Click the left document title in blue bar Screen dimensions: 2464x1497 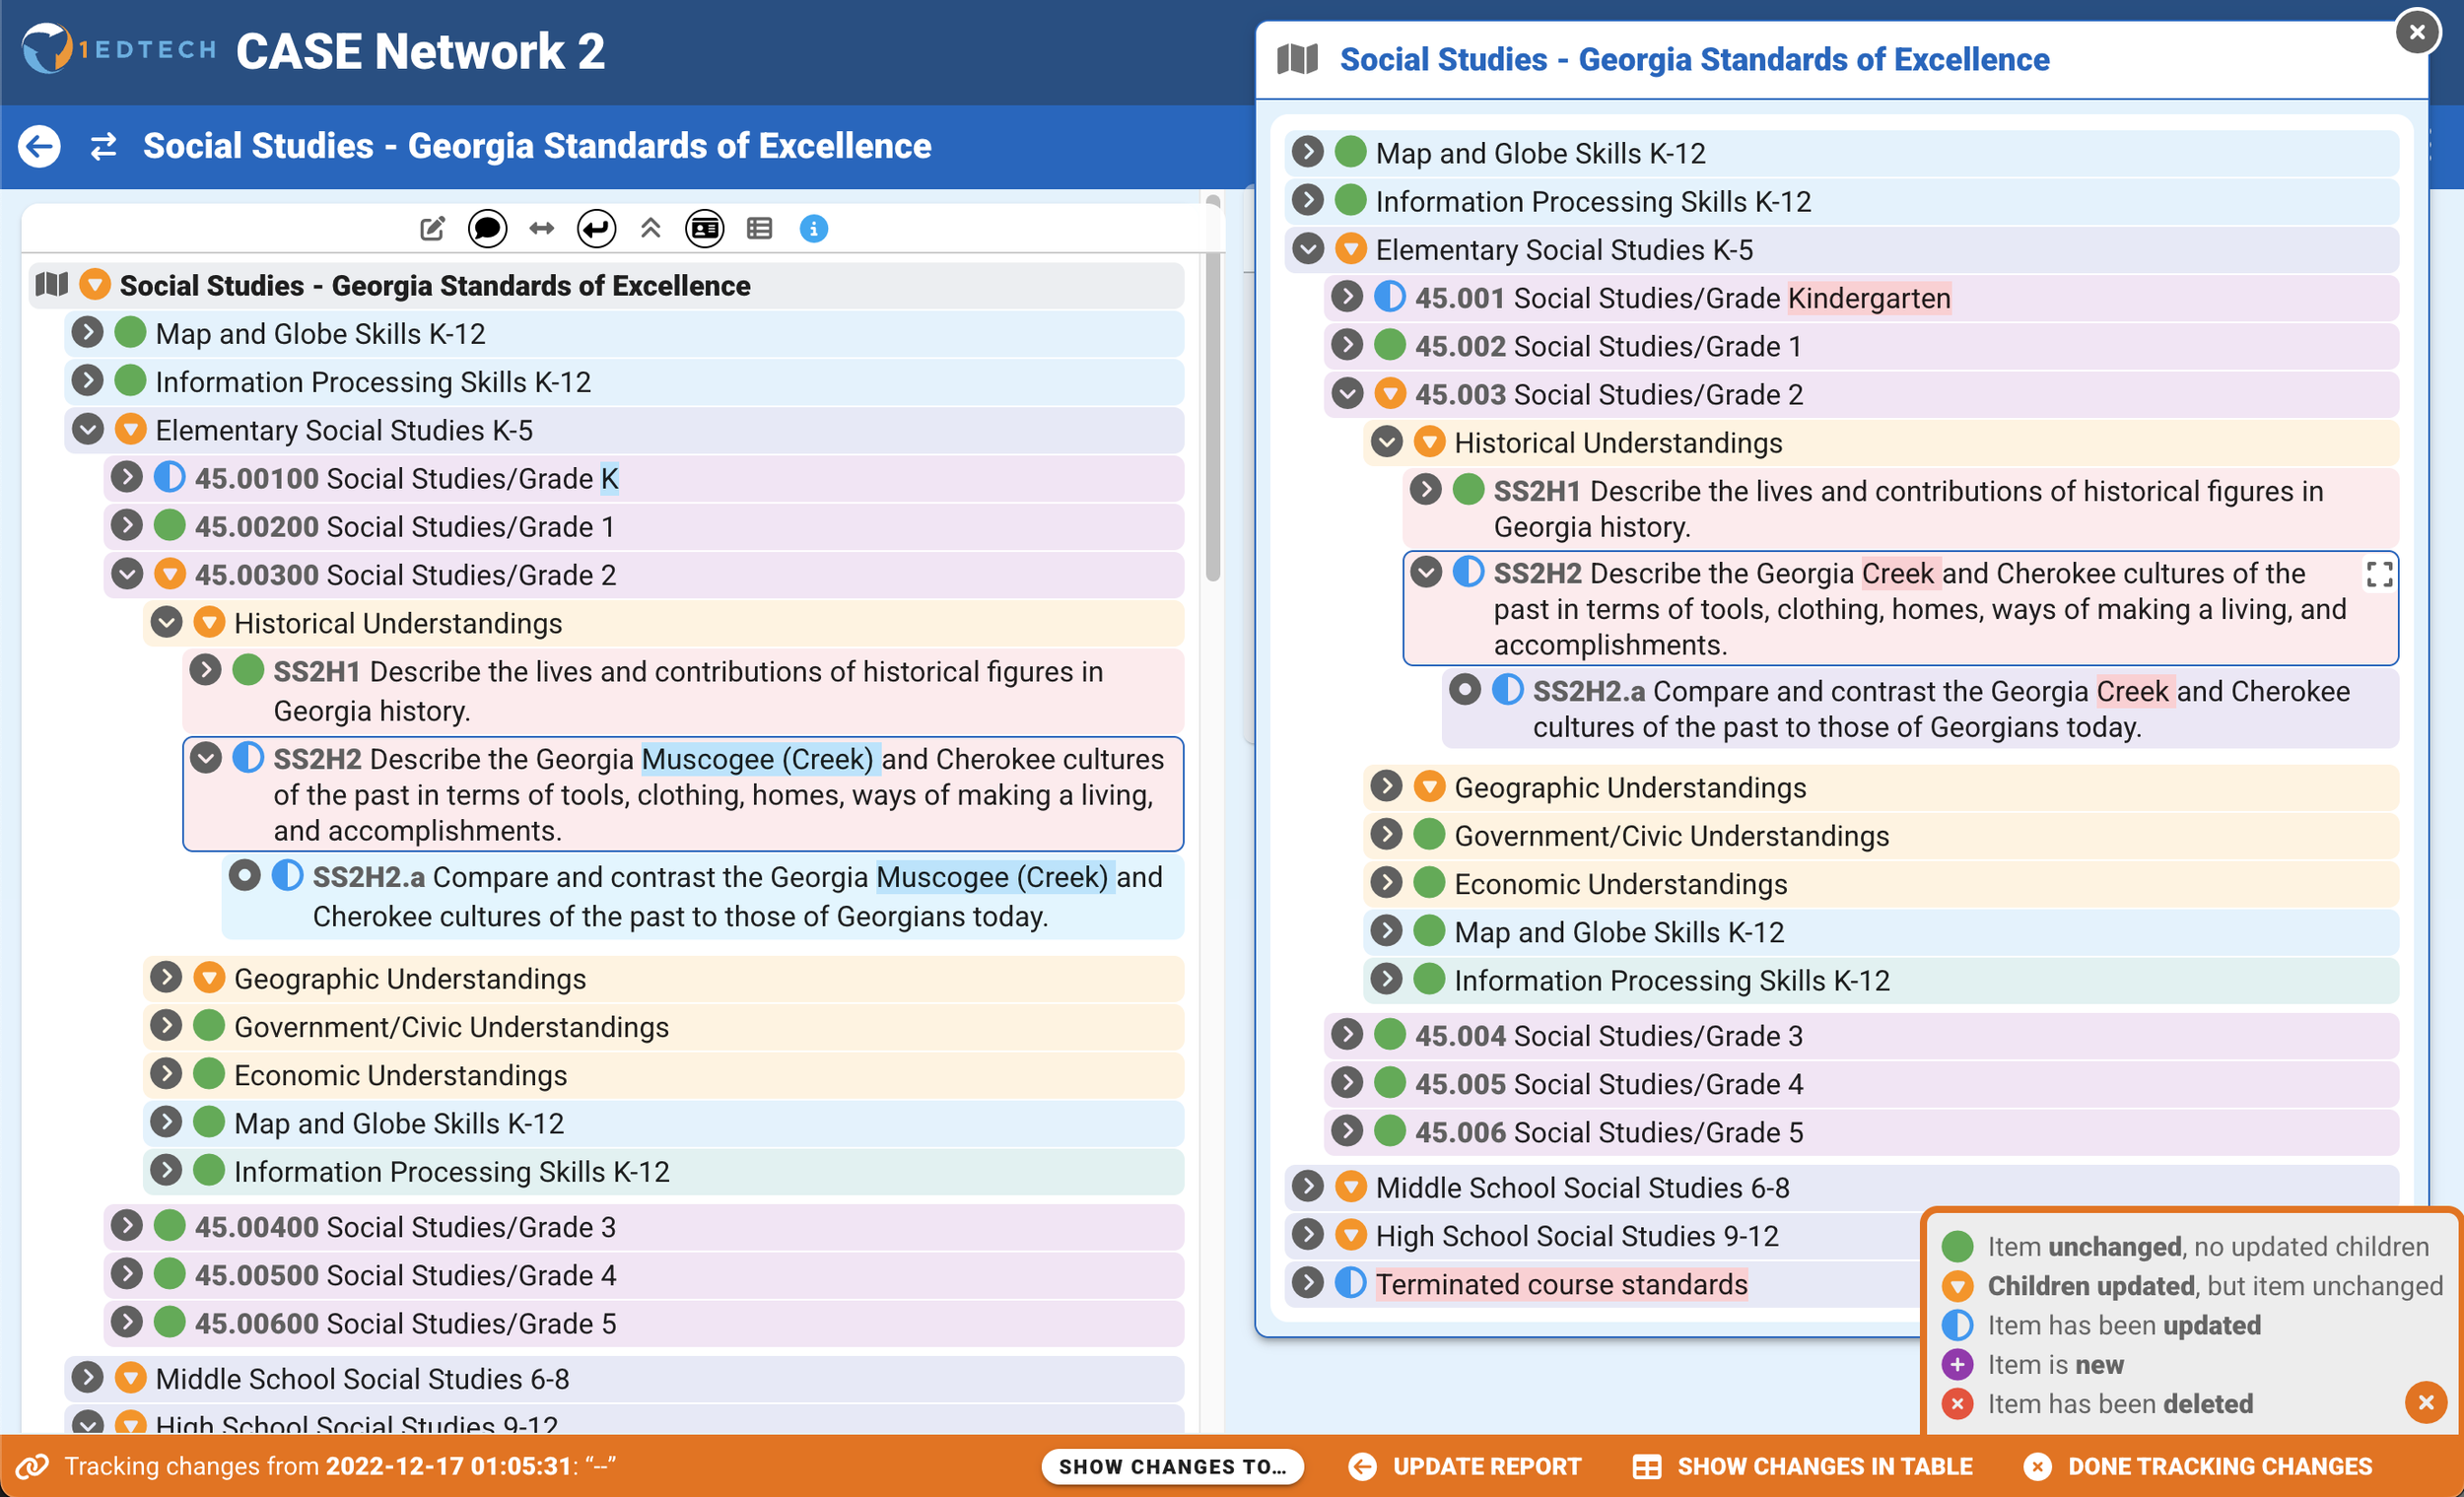tap(537, 146)
